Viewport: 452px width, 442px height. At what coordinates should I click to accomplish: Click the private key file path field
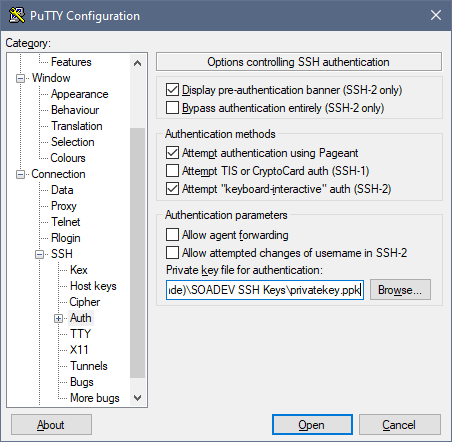(x=265, y=290)
